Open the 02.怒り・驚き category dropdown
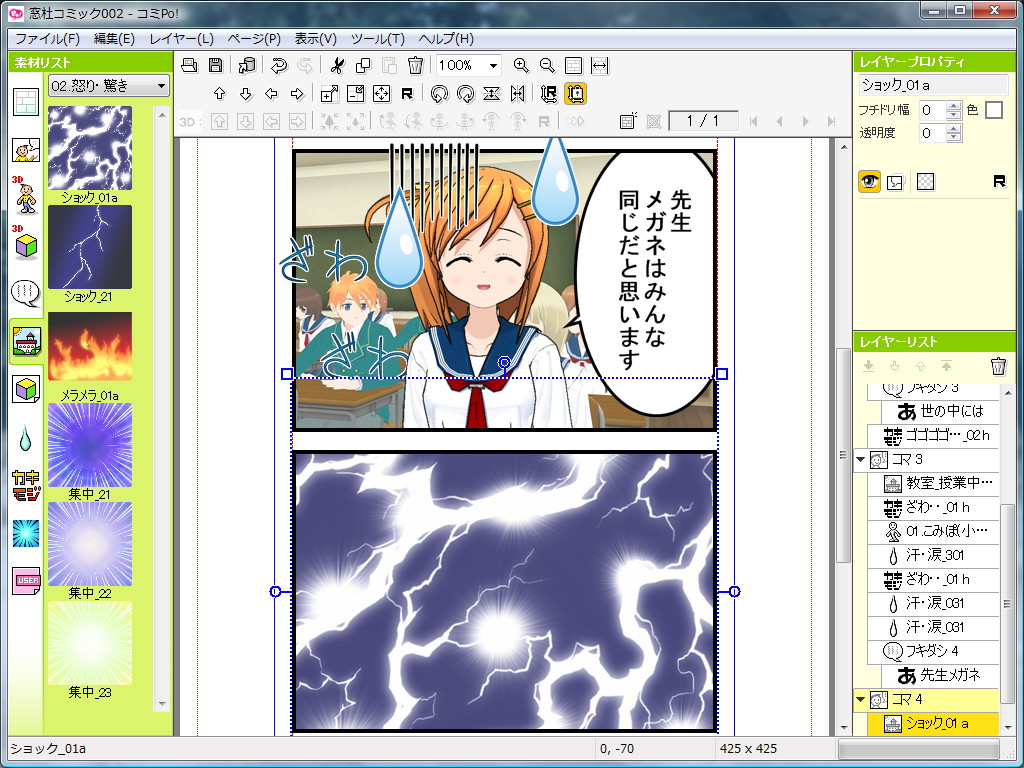Image resolution: width=1024 pixels, height=768 pixels. (x=108, y=86)
